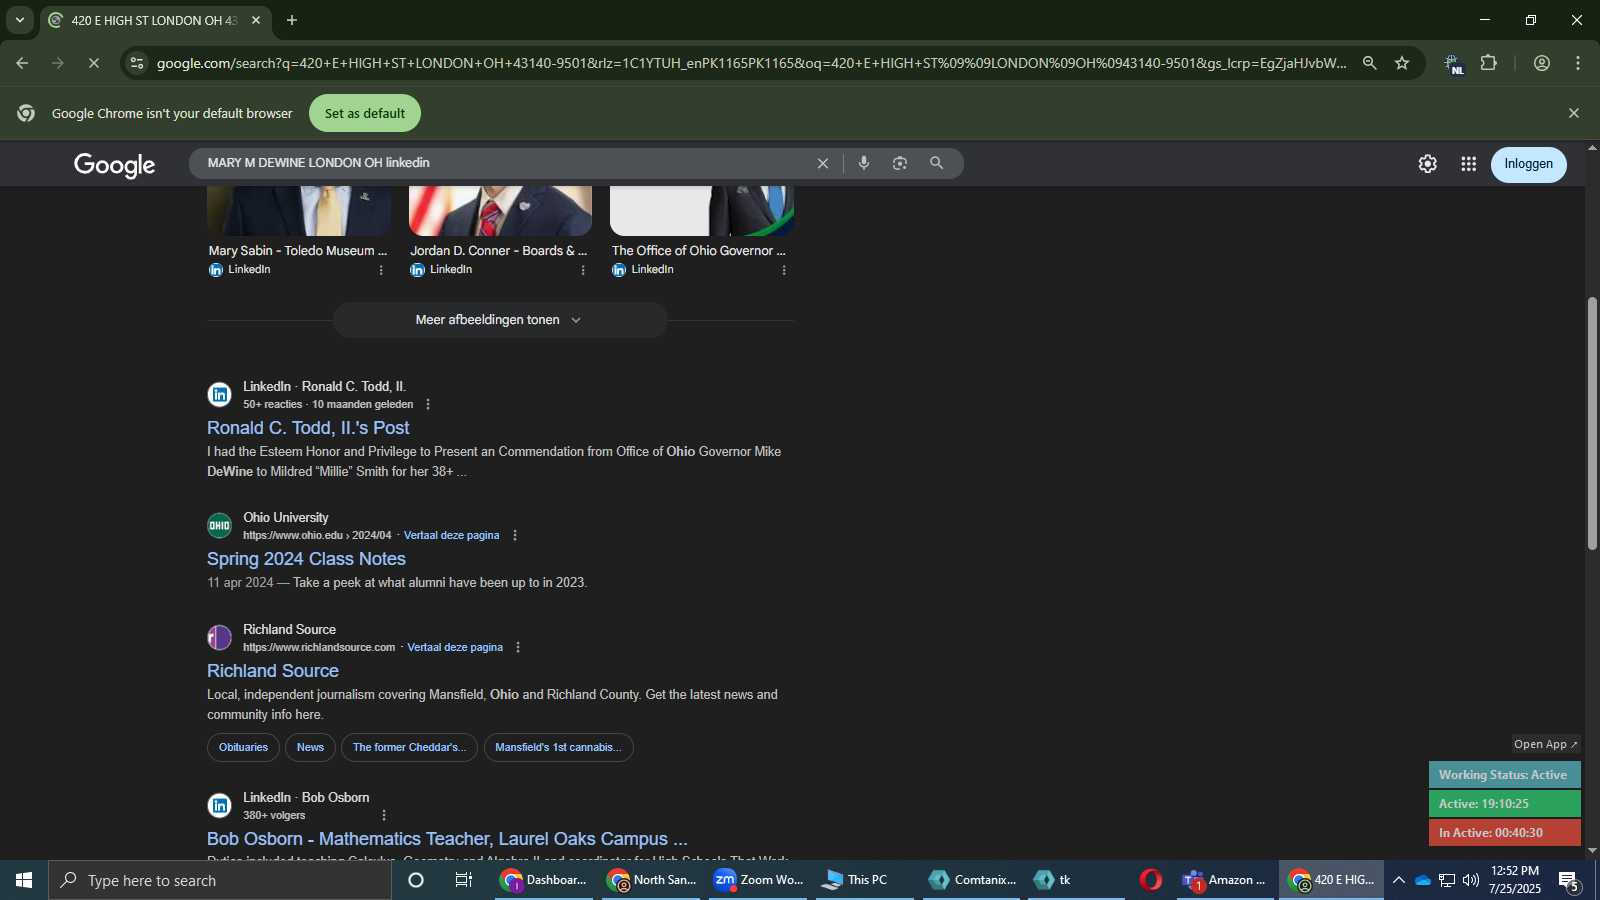Screen dimensions: 1600x900
Task: Open Mary Sabin - Toledo Museum image result
Action: pyautogui.click(x=298, y=251)
